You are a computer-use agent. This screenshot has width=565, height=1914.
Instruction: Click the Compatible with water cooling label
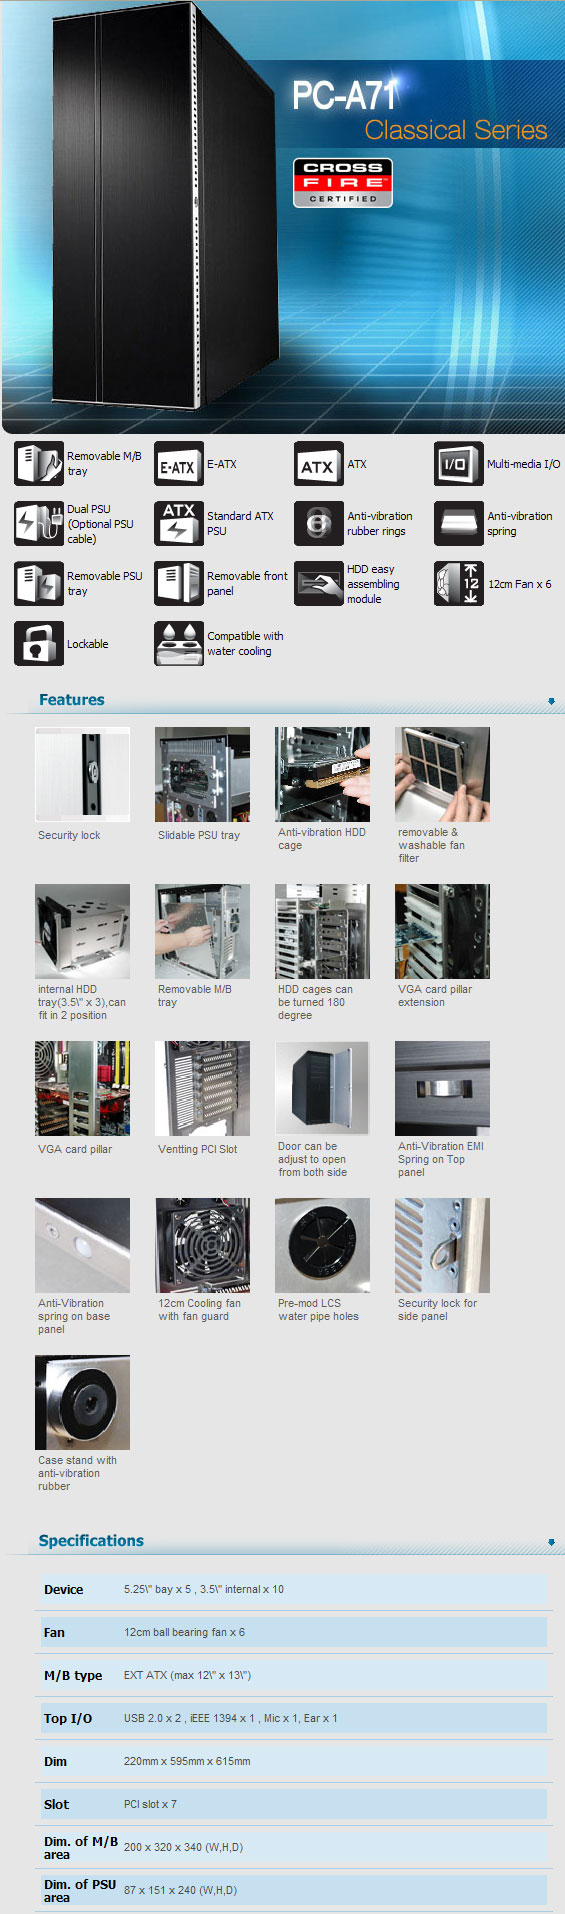(245, 644)
